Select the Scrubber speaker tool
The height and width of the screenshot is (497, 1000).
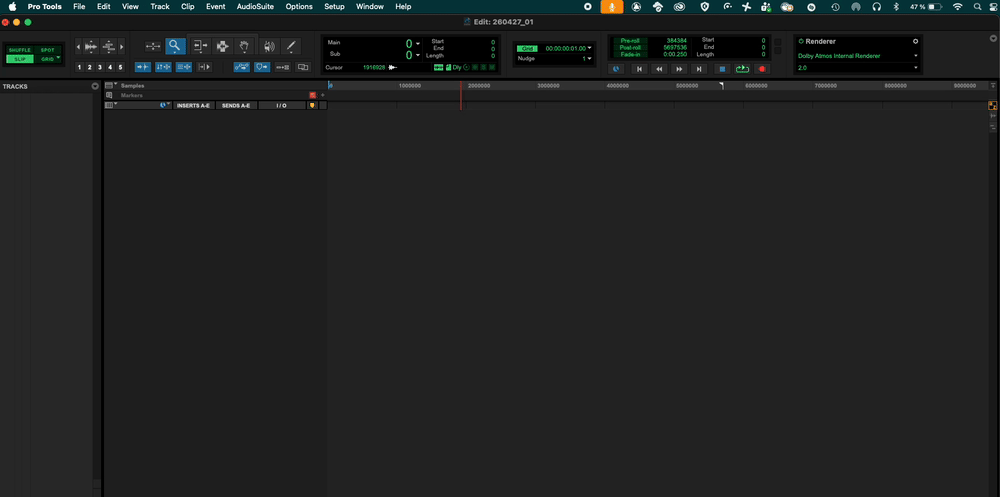click(270, 46)
